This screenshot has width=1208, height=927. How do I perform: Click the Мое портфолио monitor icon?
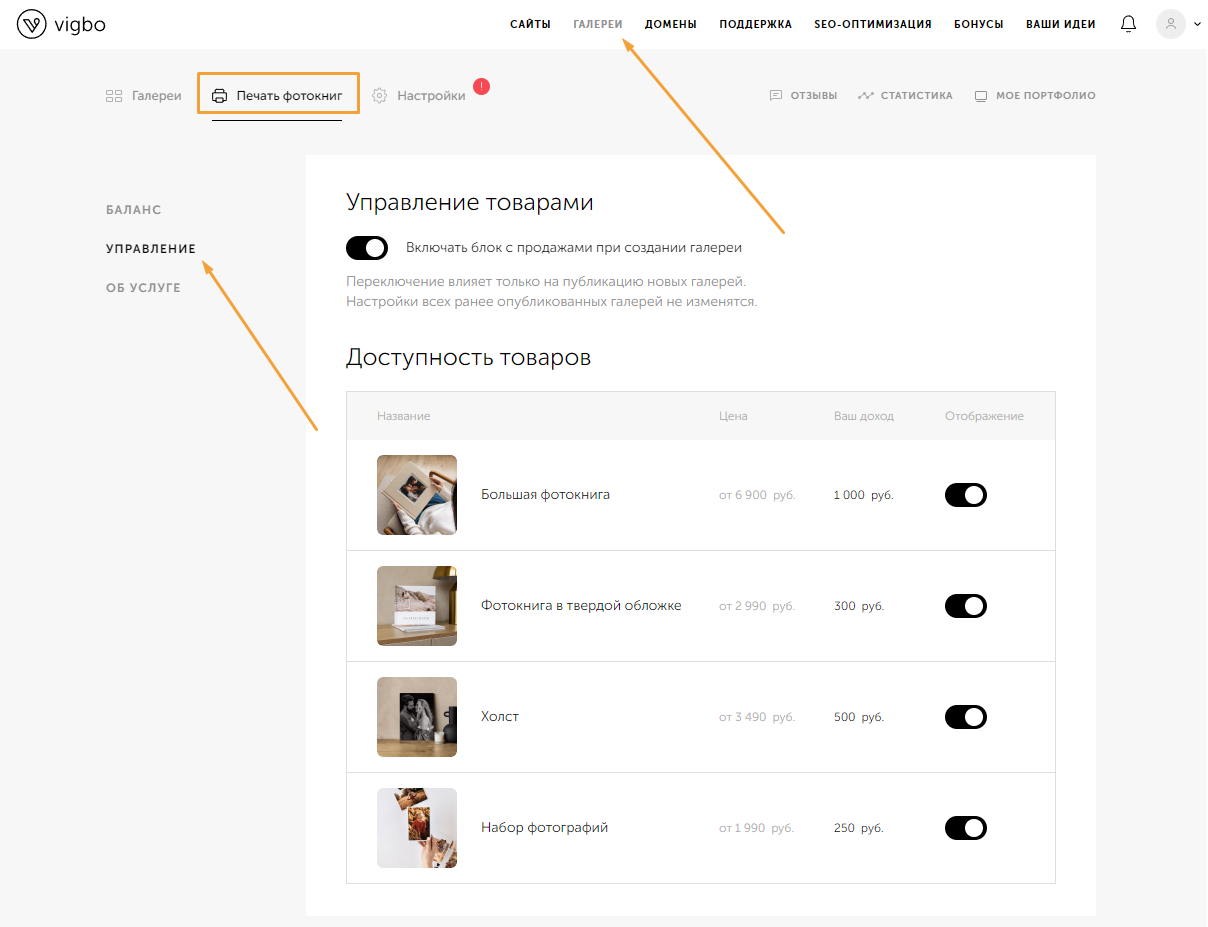[981, 96]
